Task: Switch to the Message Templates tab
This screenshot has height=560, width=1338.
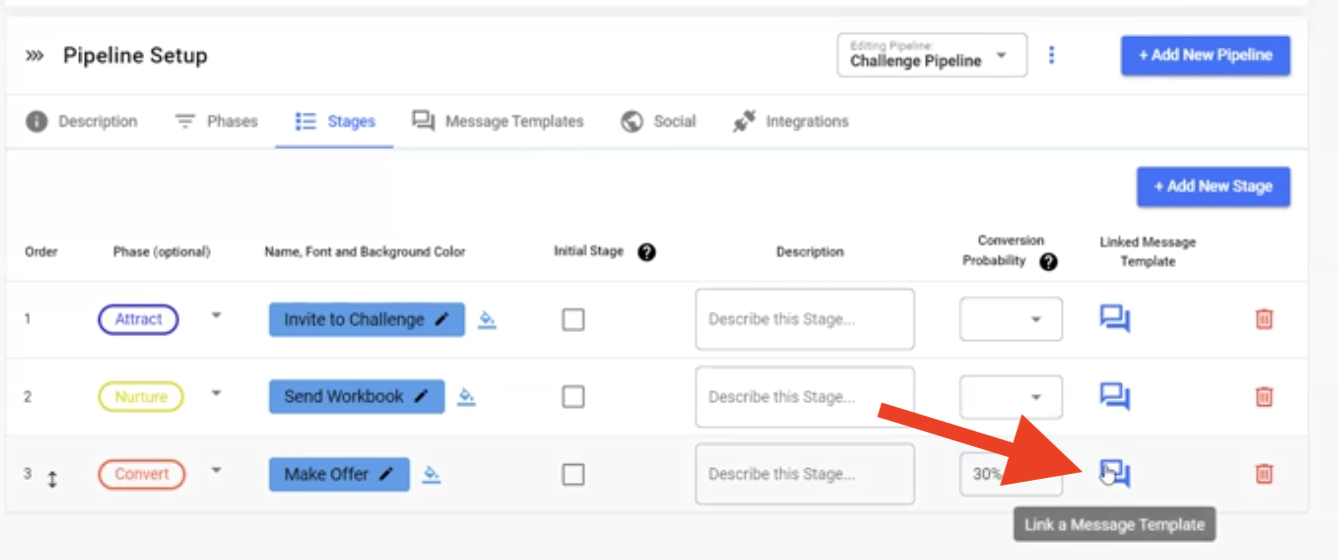Action: click(x=498, y=121)
